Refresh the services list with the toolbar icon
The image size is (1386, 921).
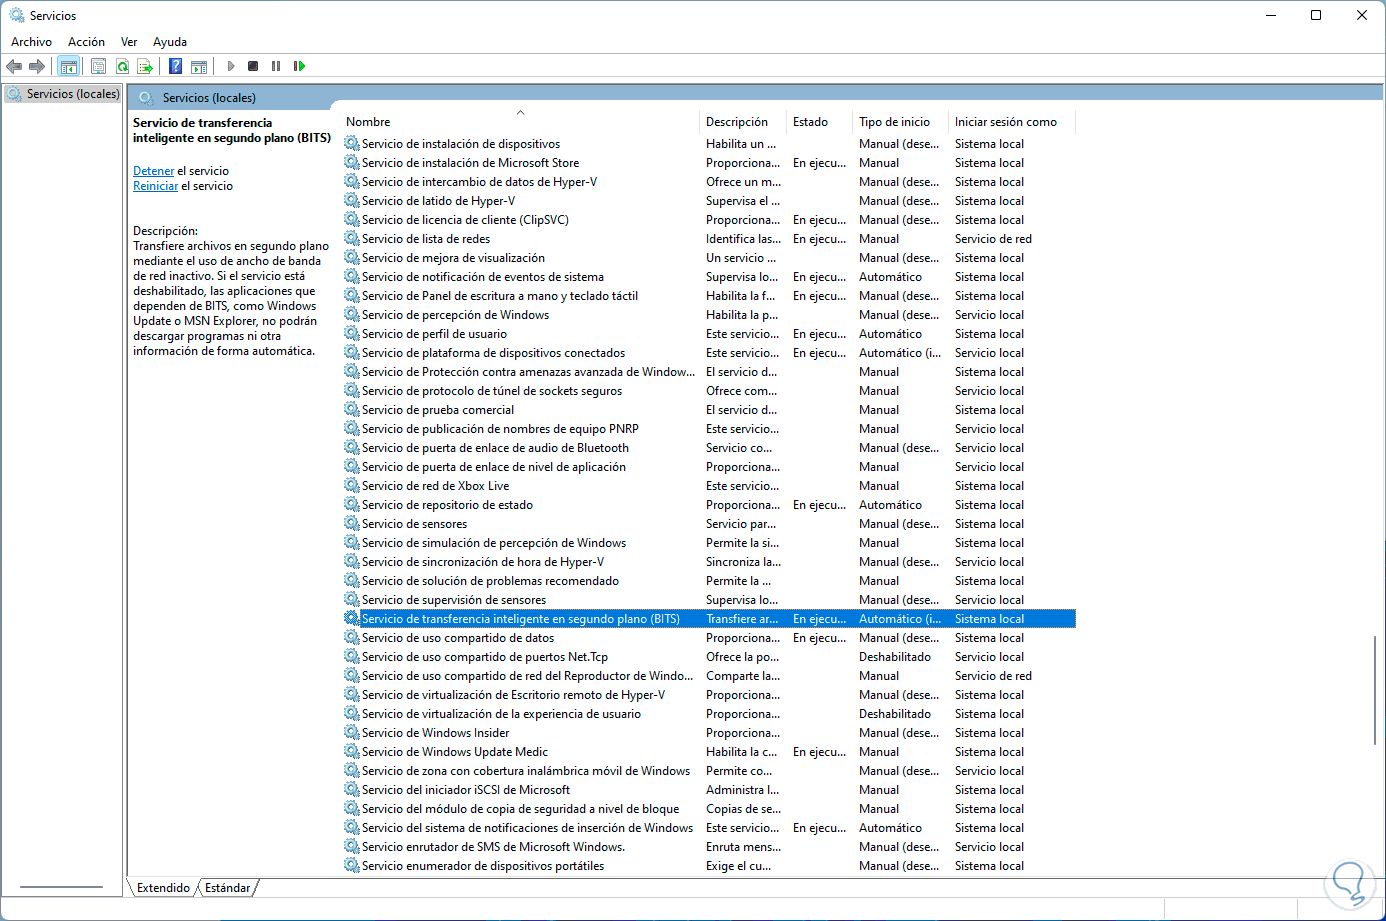point(122,66)
